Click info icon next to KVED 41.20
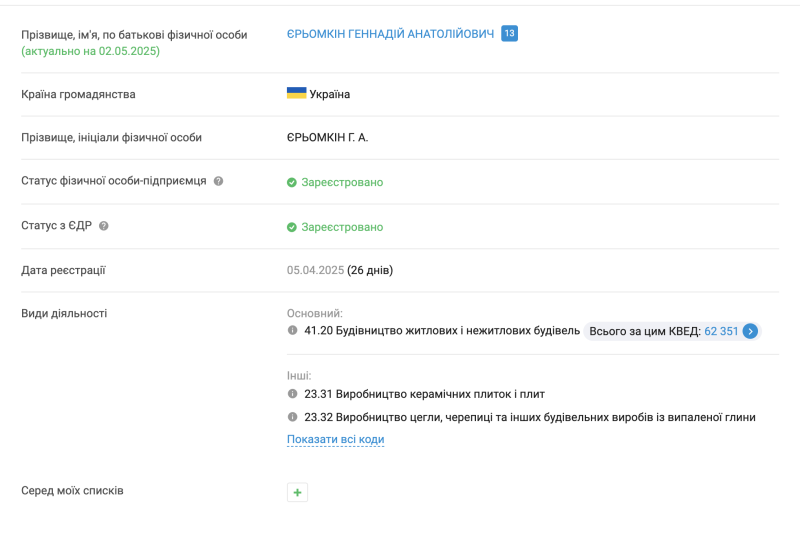The width and height of the screenshot is (800, 540). [x=293, y=331]
